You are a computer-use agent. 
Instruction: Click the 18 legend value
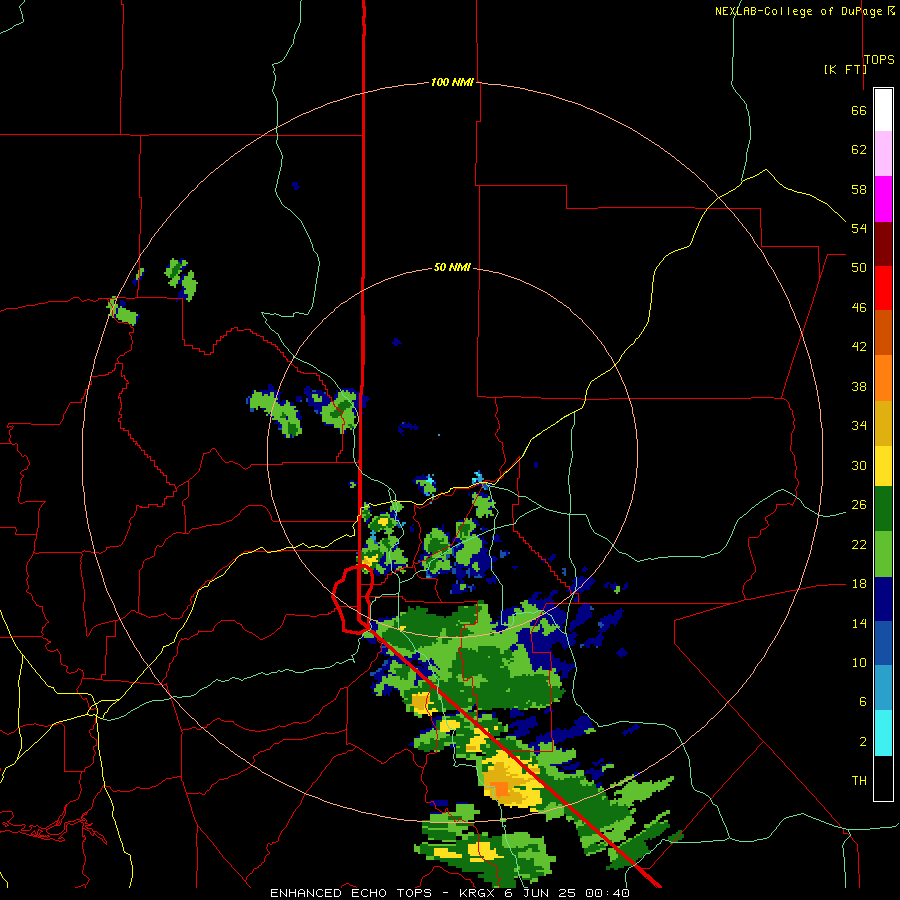[x=859, y=584]
